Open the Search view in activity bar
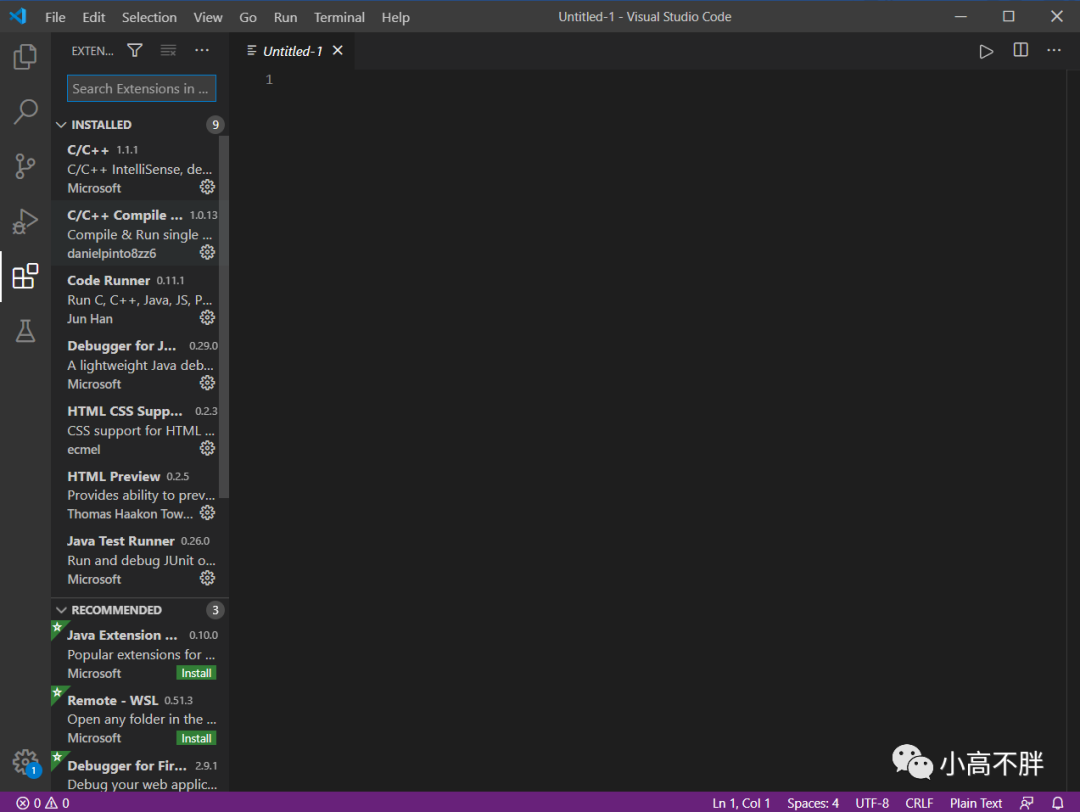Viewport: 1080px width, 812px height. [25, 112]
